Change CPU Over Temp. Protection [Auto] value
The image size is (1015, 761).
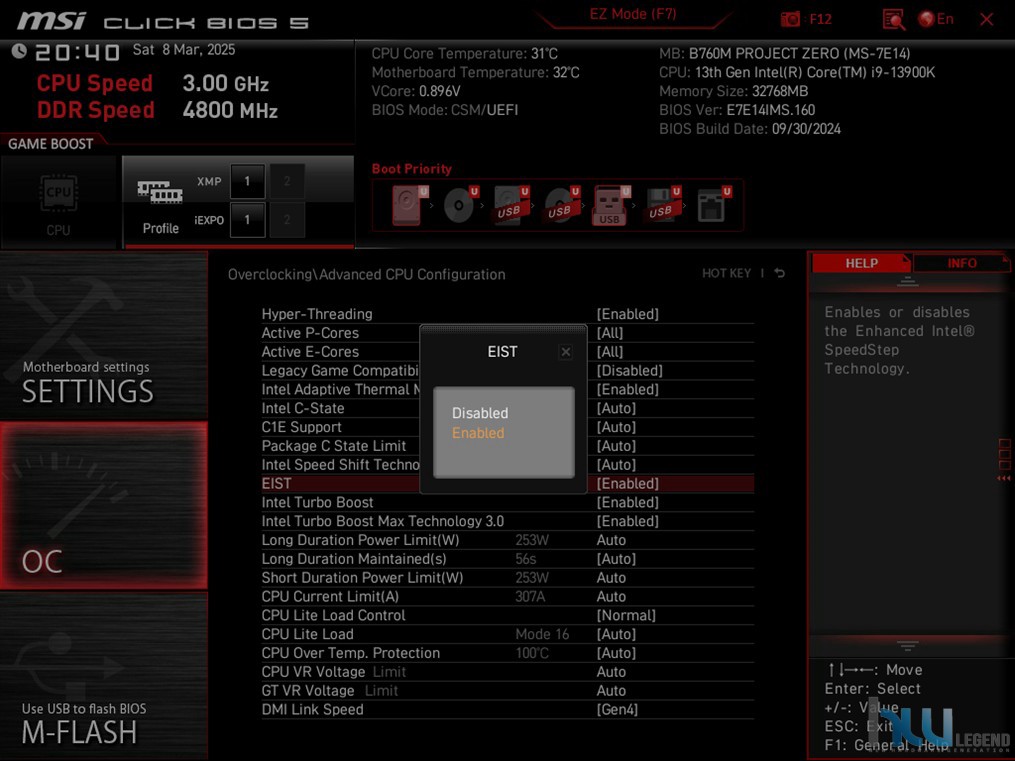click(616, 652)
